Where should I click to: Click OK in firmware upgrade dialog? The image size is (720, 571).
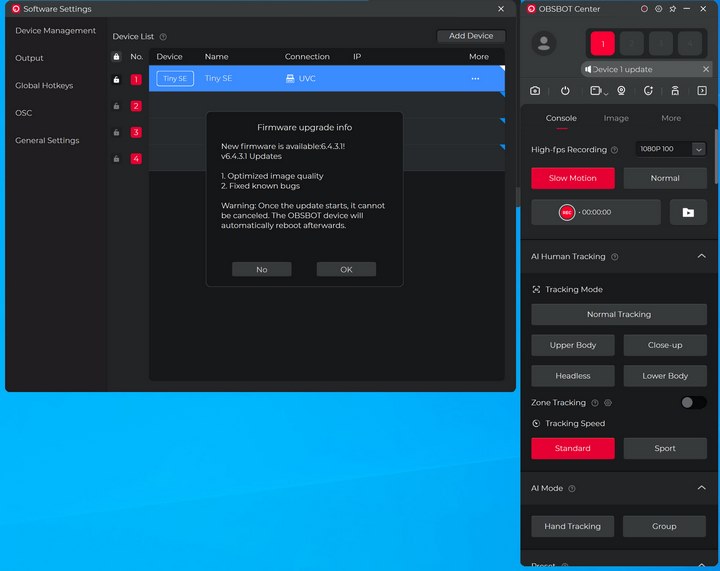346,269
